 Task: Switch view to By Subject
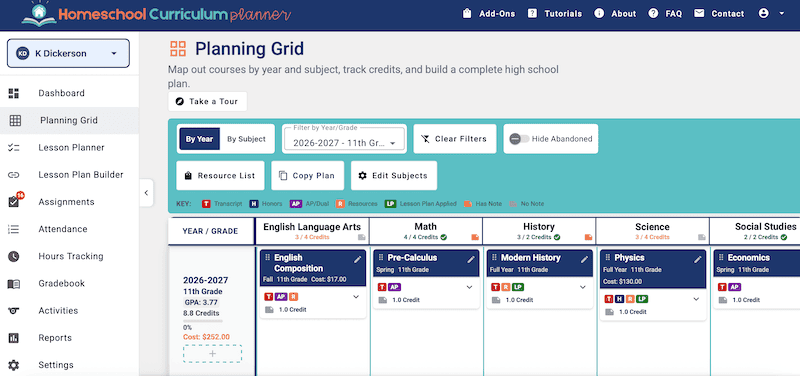coord(246,139)
